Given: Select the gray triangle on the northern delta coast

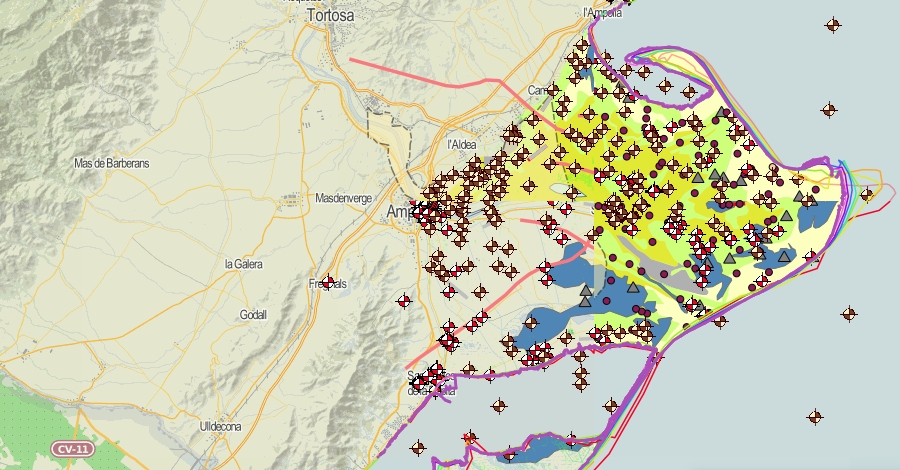Looking at the screenshot, I should tap(725, 112).
